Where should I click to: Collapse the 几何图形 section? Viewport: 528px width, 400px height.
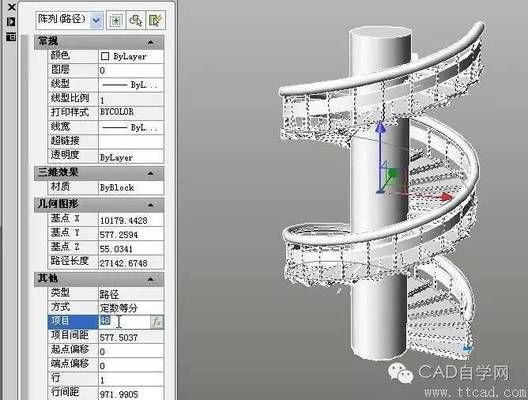click(151, 205)
